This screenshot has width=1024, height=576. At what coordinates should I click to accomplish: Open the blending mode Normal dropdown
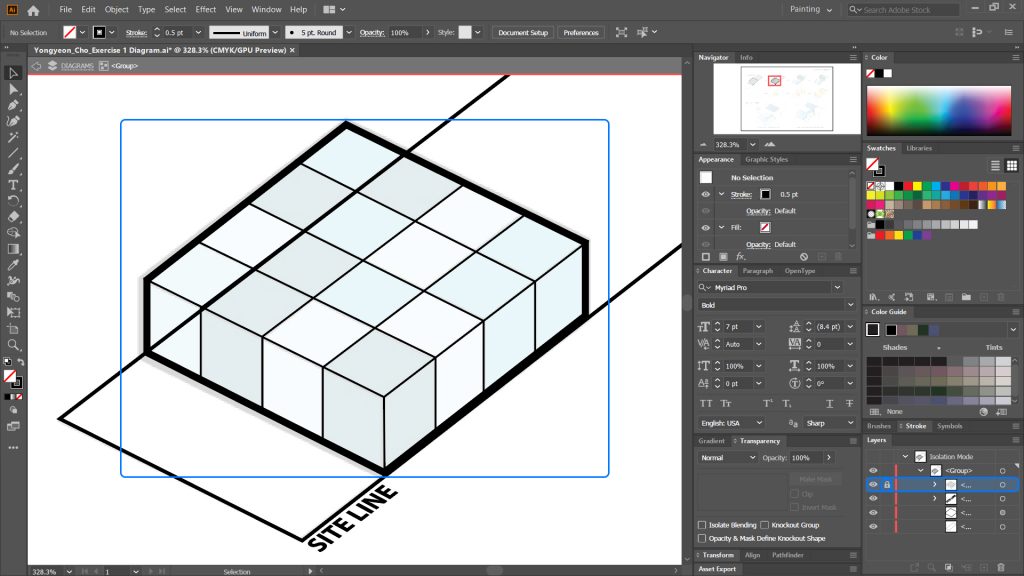point(727,458)
